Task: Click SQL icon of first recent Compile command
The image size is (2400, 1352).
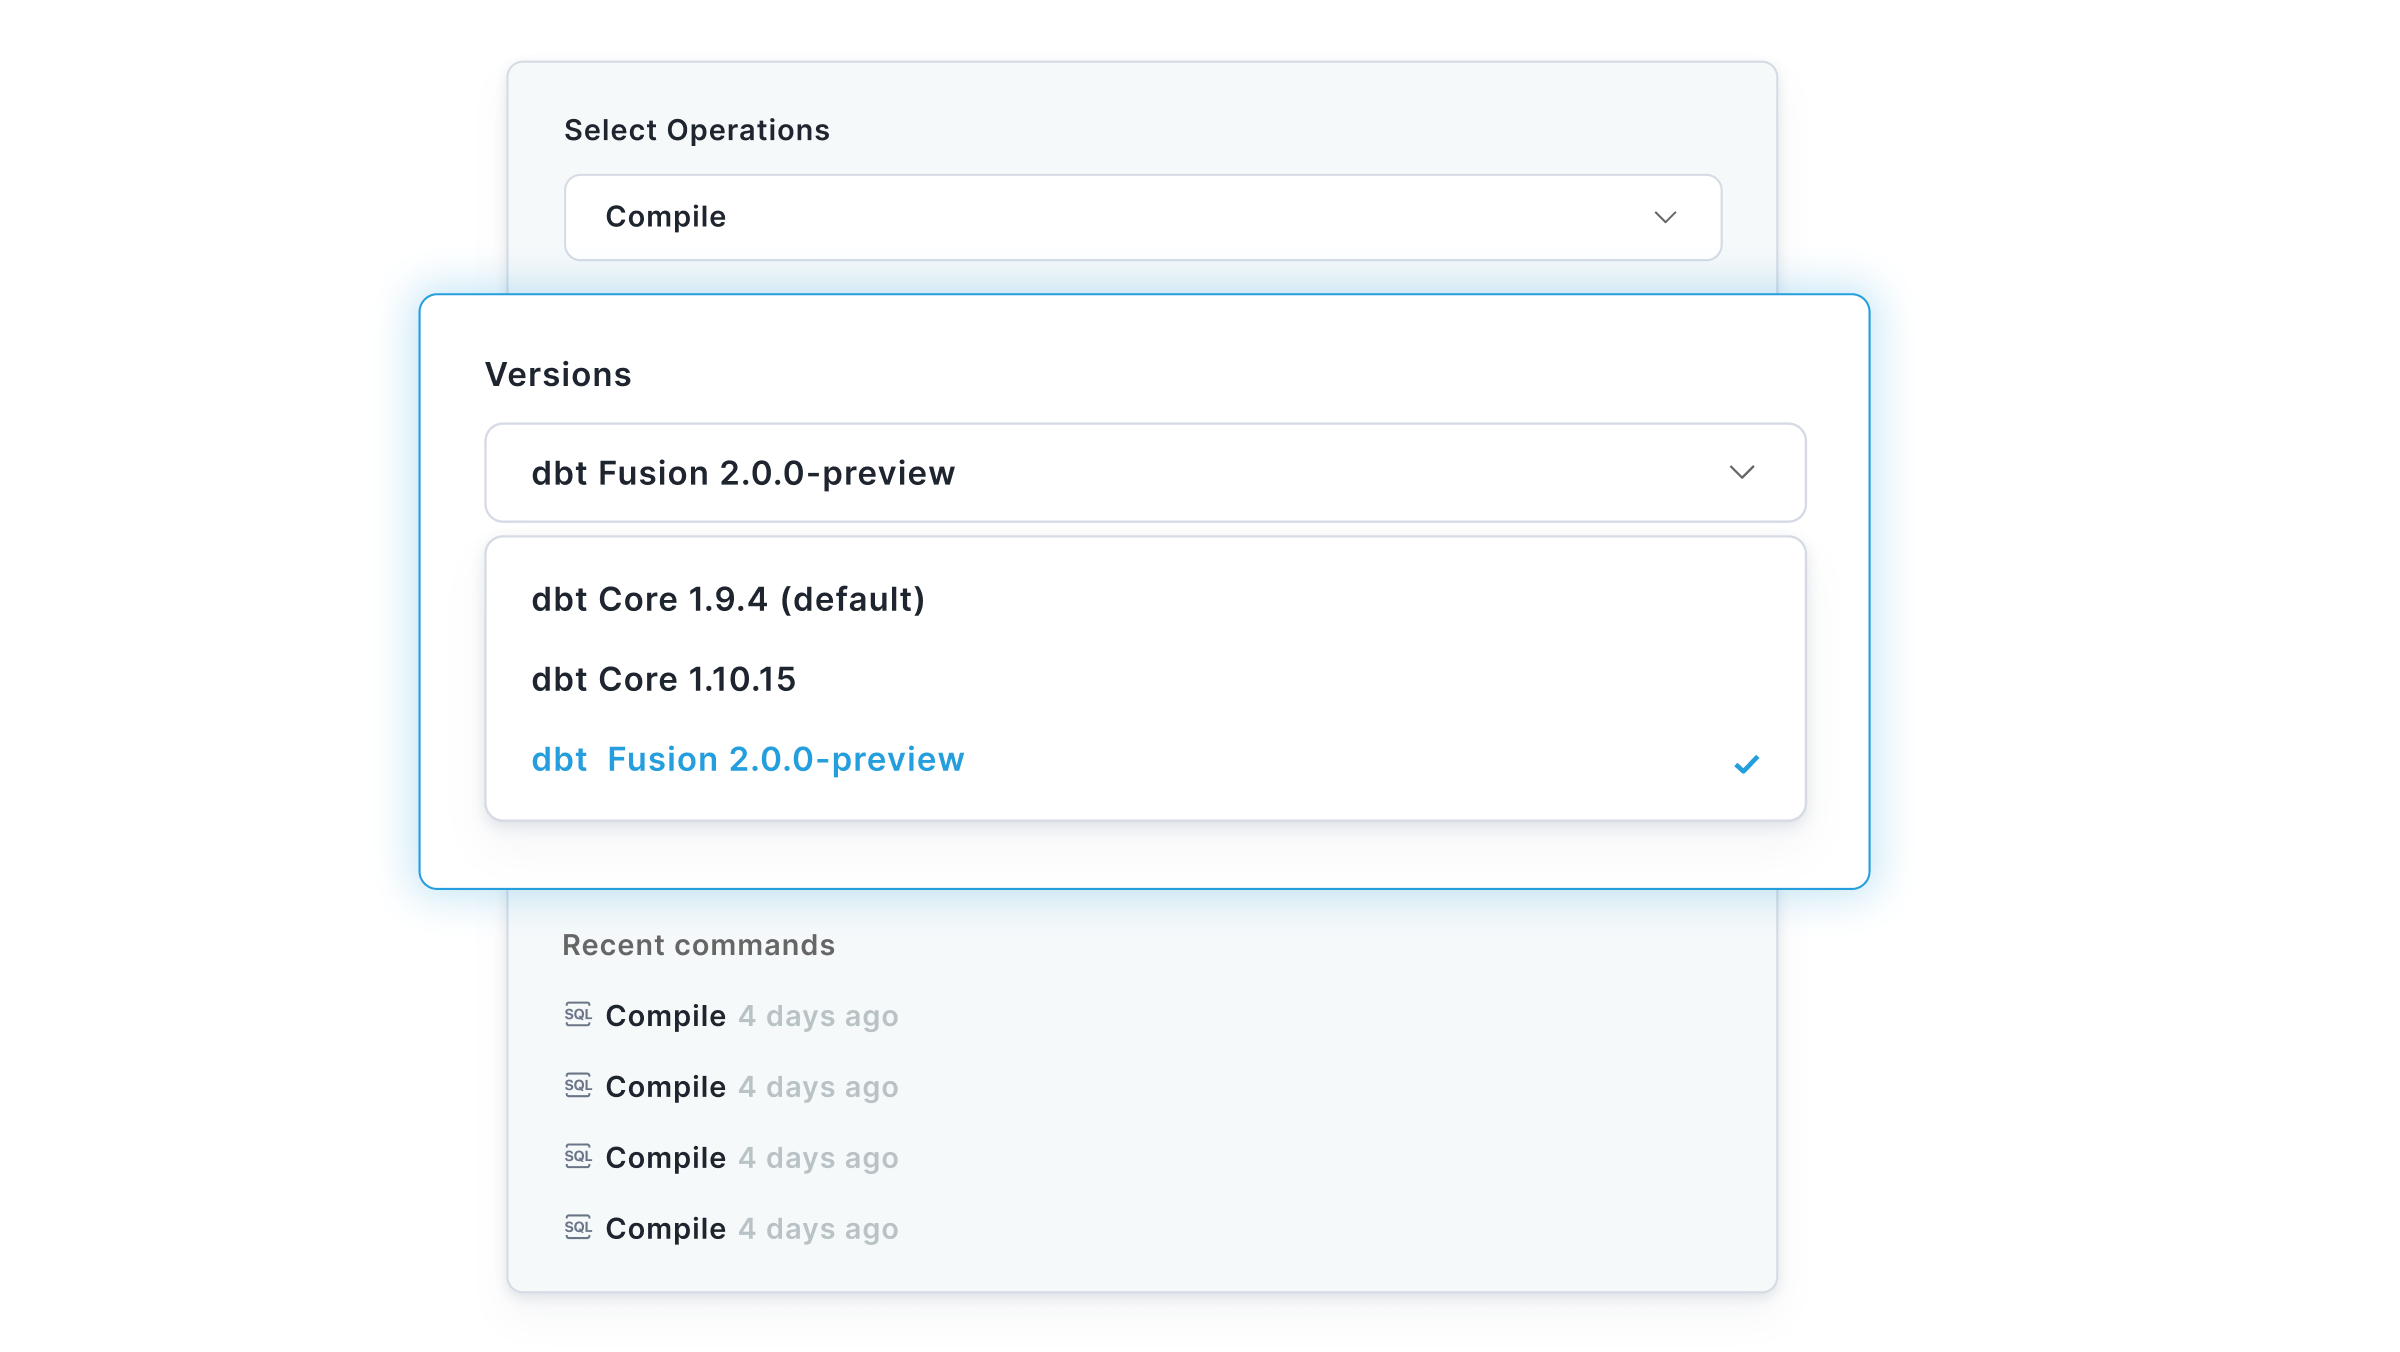Action: [x=578, y=1015]
